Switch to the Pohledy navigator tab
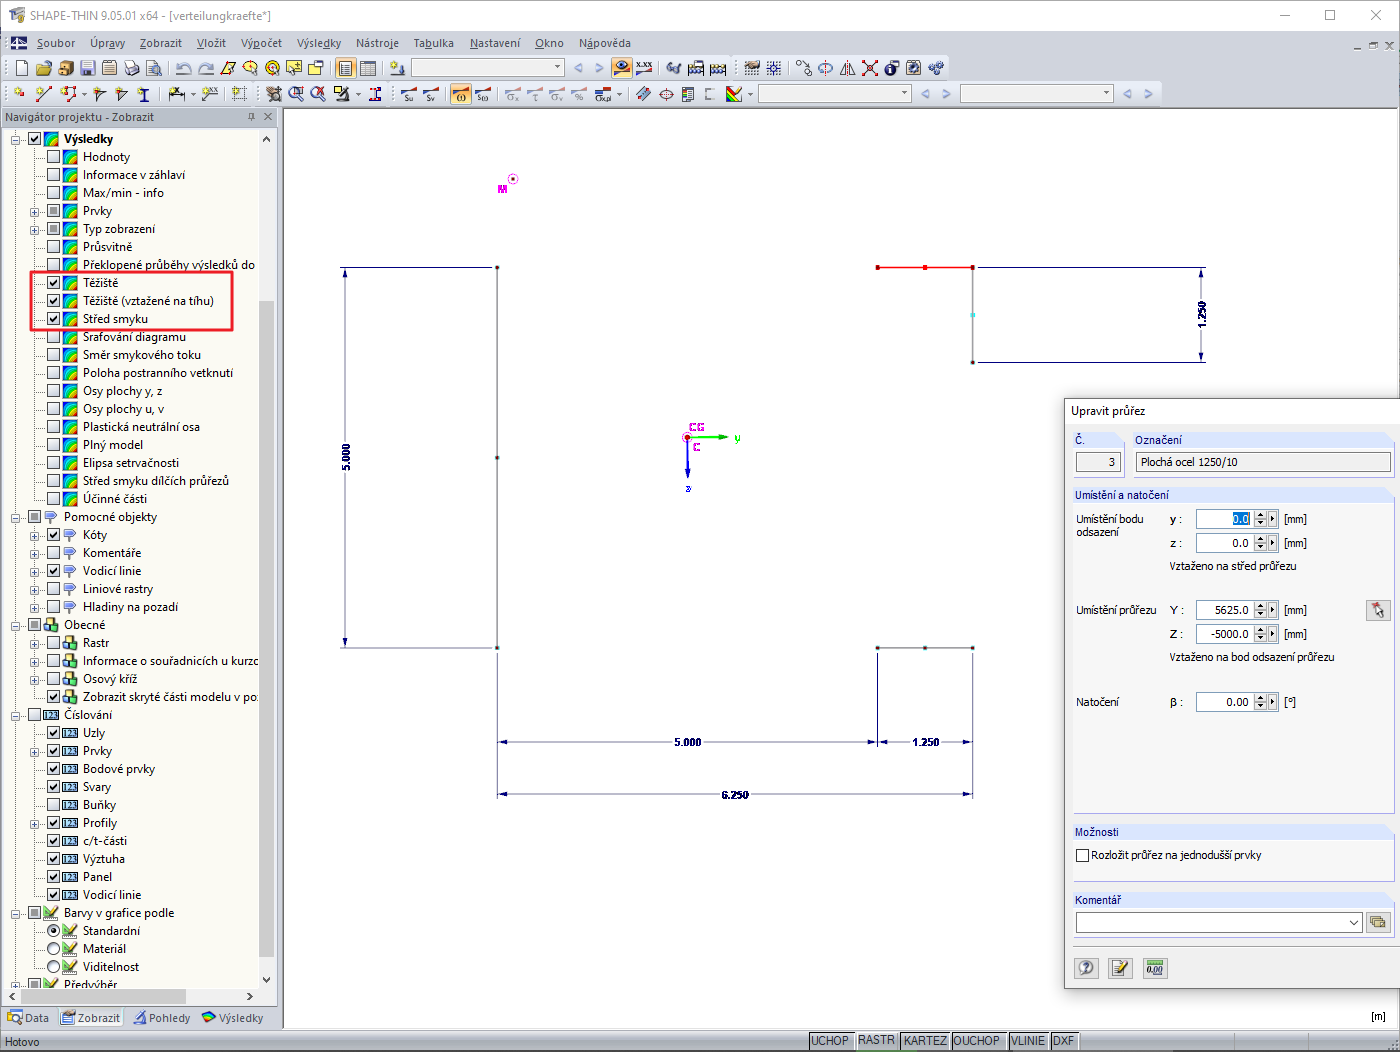Image resolution: width=1400 pixels, height=1052 pixels. (162, 1018)
